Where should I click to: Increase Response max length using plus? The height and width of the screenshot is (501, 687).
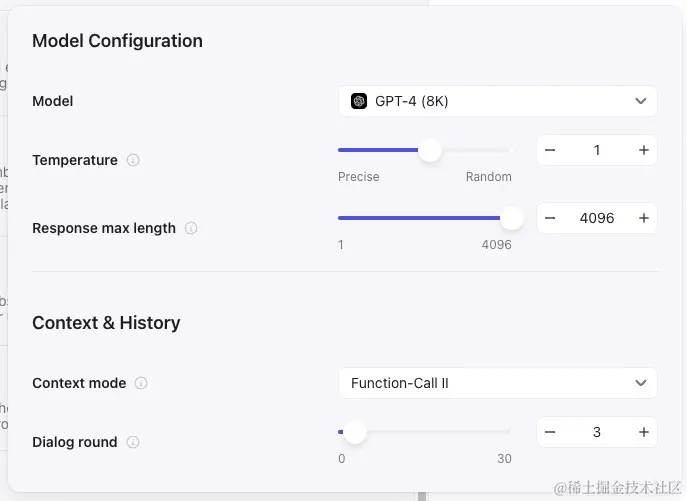(x=644, y=218)
